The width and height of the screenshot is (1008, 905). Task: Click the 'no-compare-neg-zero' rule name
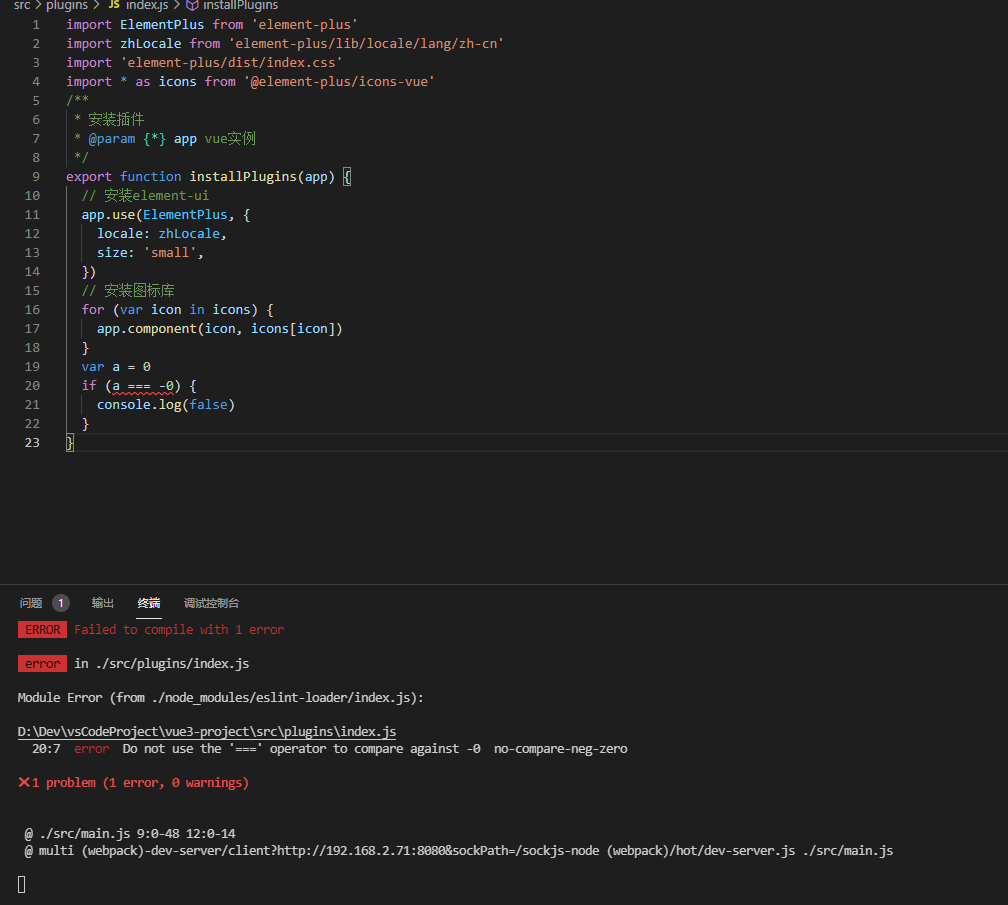pyautogui.click(x=561, y=749)
